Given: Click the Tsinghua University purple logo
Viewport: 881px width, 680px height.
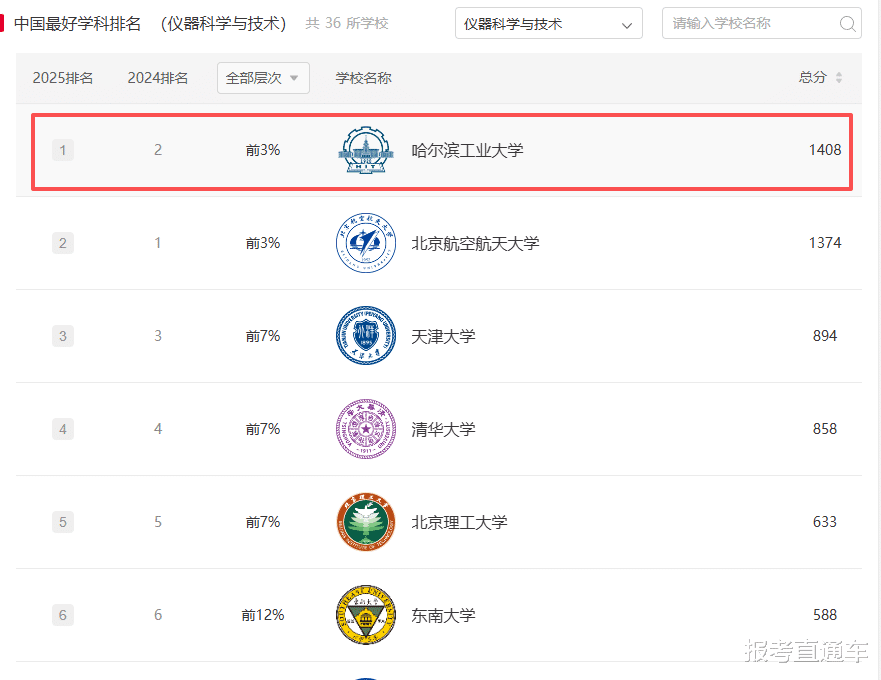Looking at the screenshot, I should click(366, 429).
